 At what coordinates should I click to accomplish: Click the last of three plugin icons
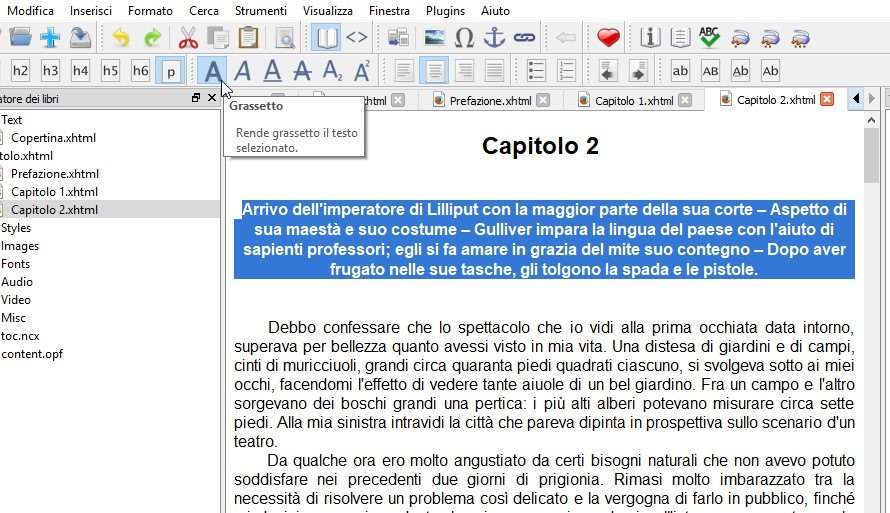click(x=800, y=38)
